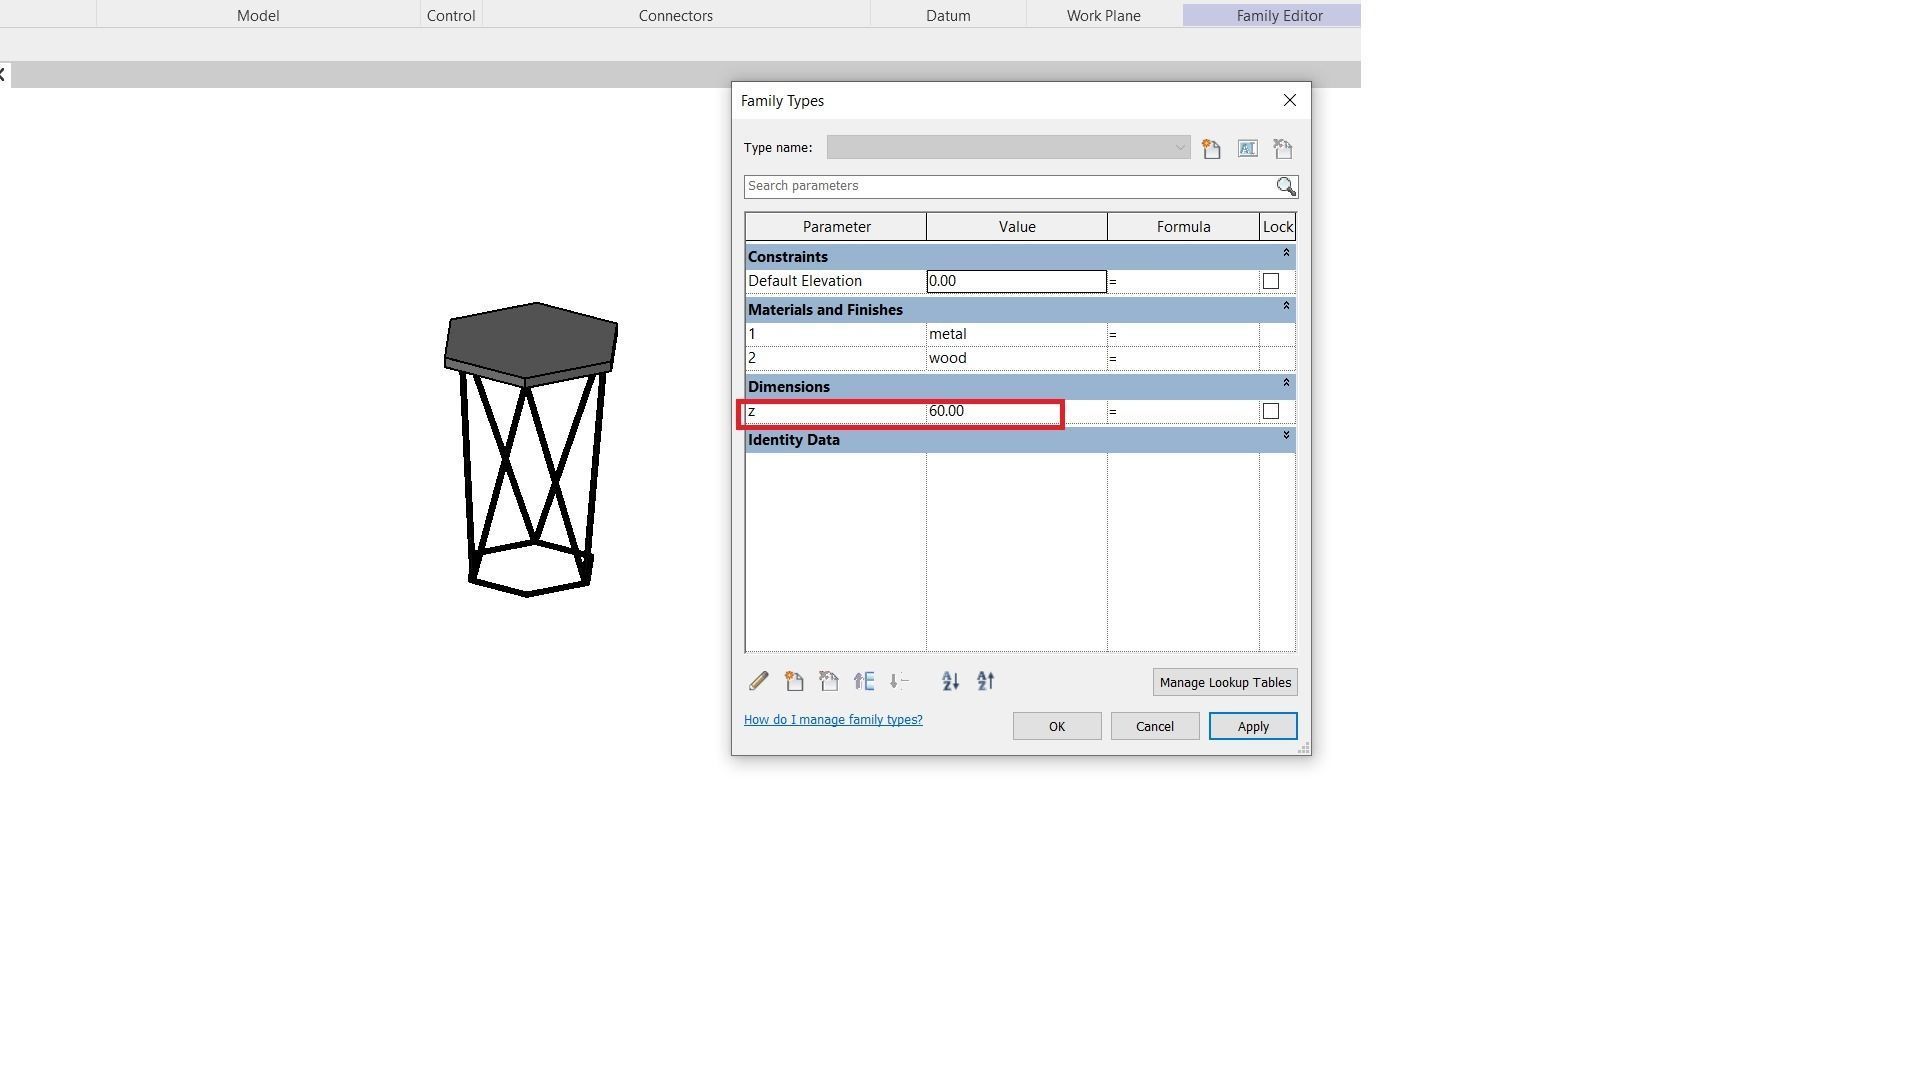Image resolution: width=1920 pixels, height=1080 pixels.
Task: Click the New Type icon beside Type name
Action: pyautogui.click(x=1211, y=149)
